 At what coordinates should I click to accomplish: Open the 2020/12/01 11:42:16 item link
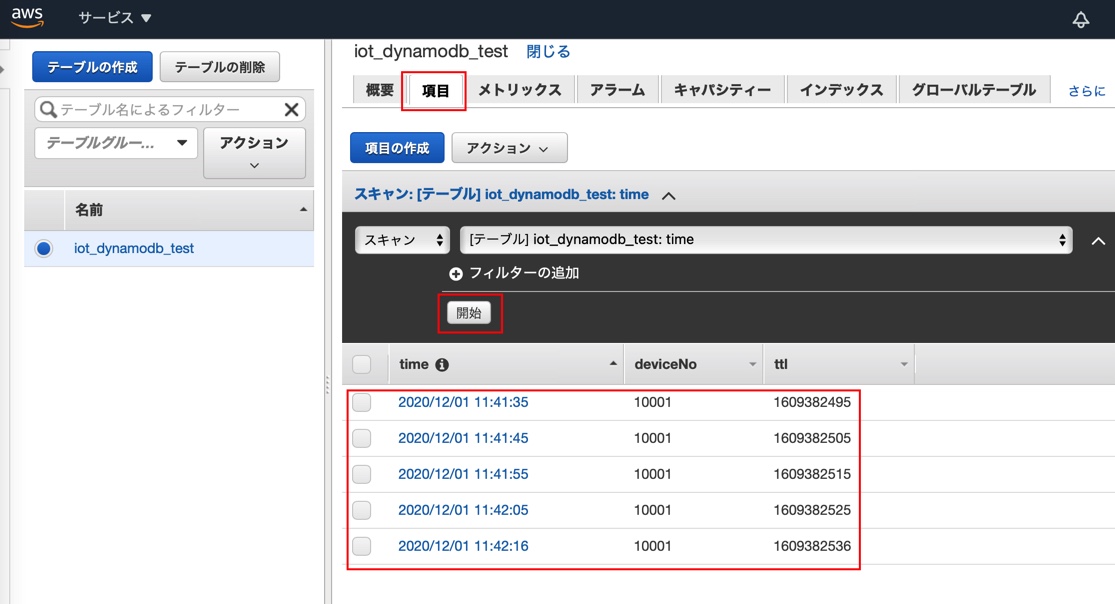pyautogui.click(x=463, y=546)
